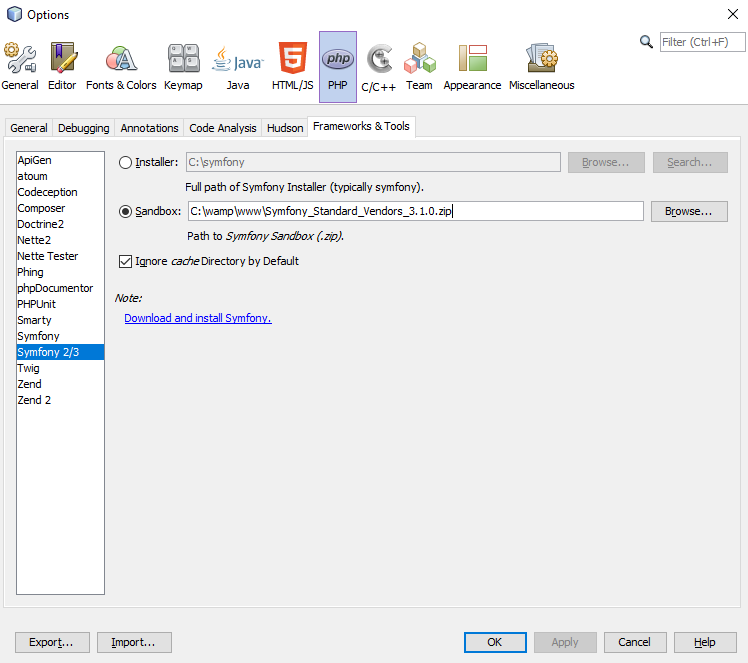The height and width of the screenshot is (663, 748).
Task: Click the Options dialog cube icon
Action: (x=14, y=14)
